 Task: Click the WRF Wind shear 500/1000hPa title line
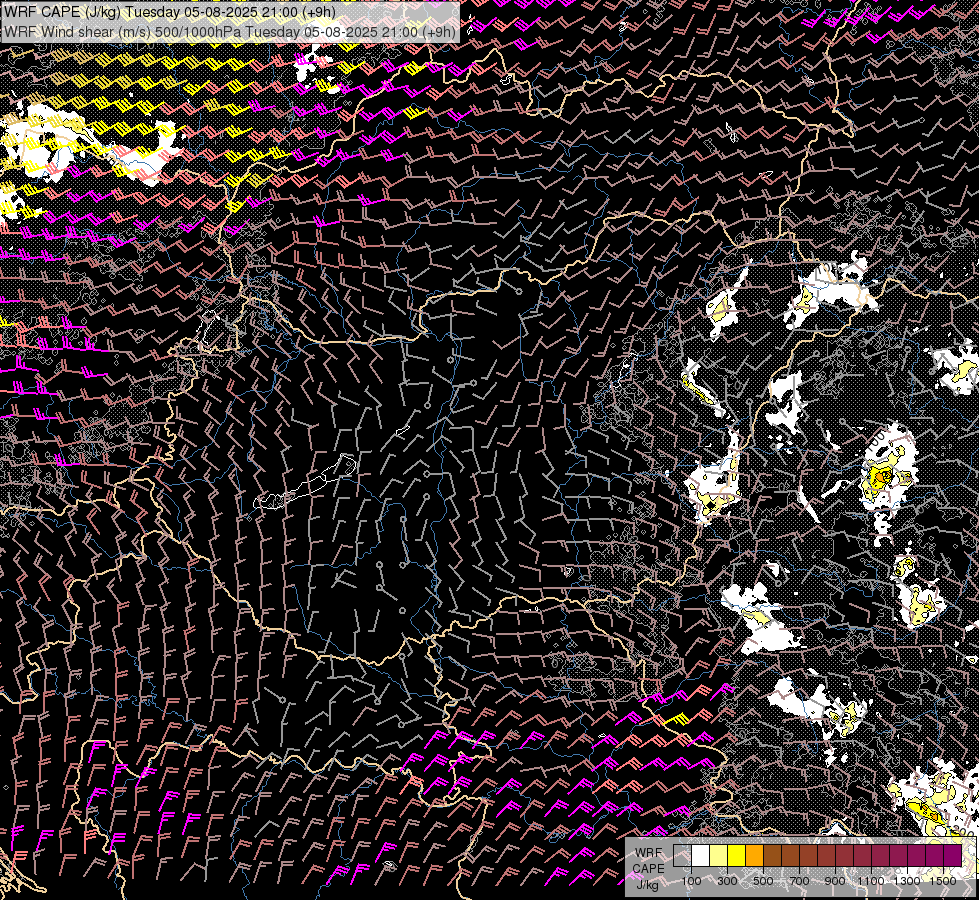point(230,31)
